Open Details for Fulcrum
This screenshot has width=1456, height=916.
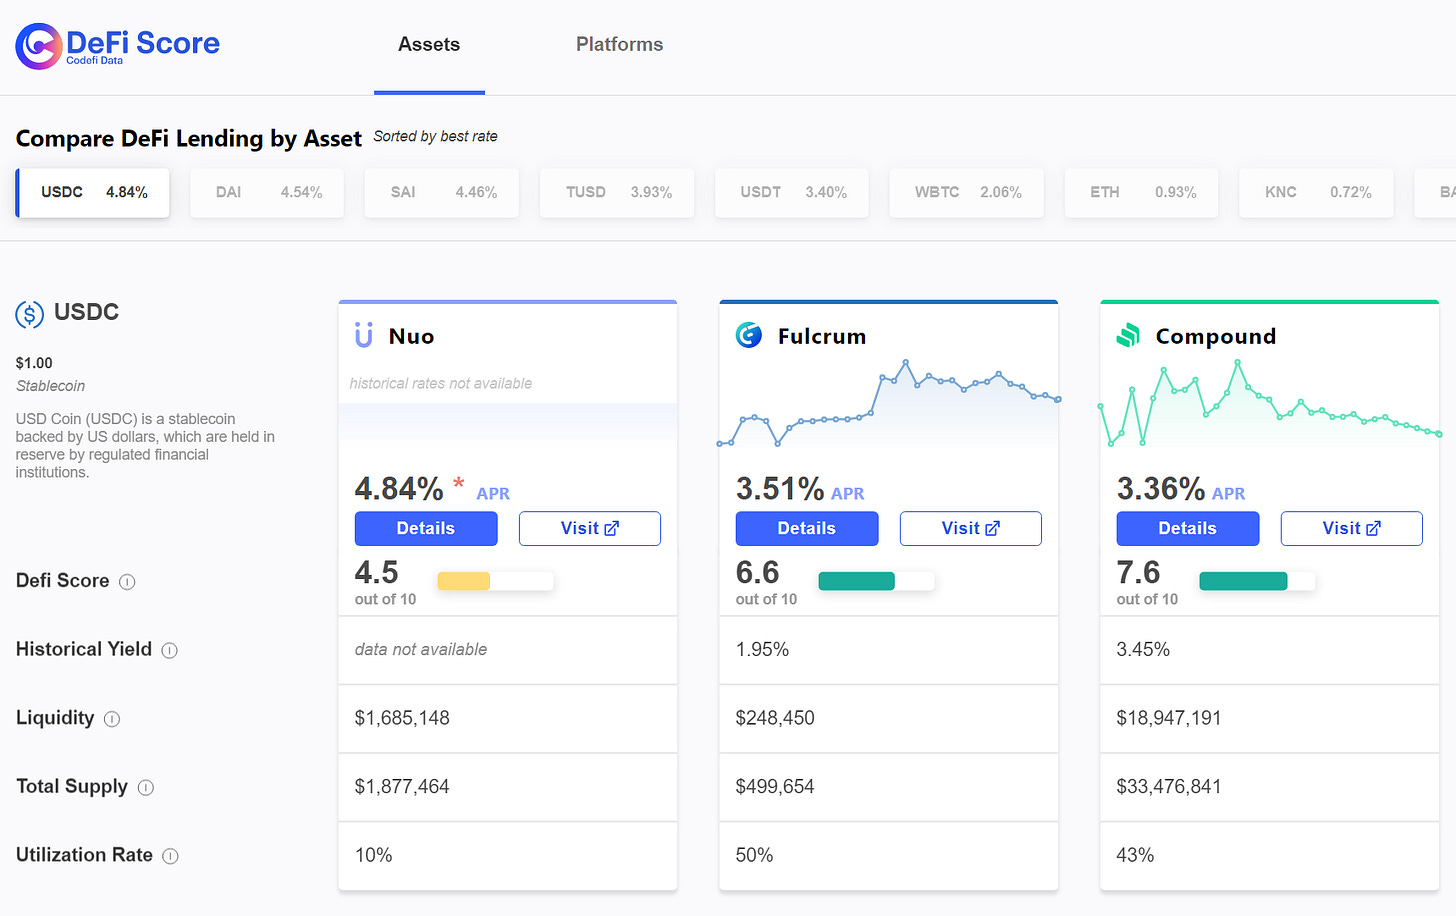[807, 528]
